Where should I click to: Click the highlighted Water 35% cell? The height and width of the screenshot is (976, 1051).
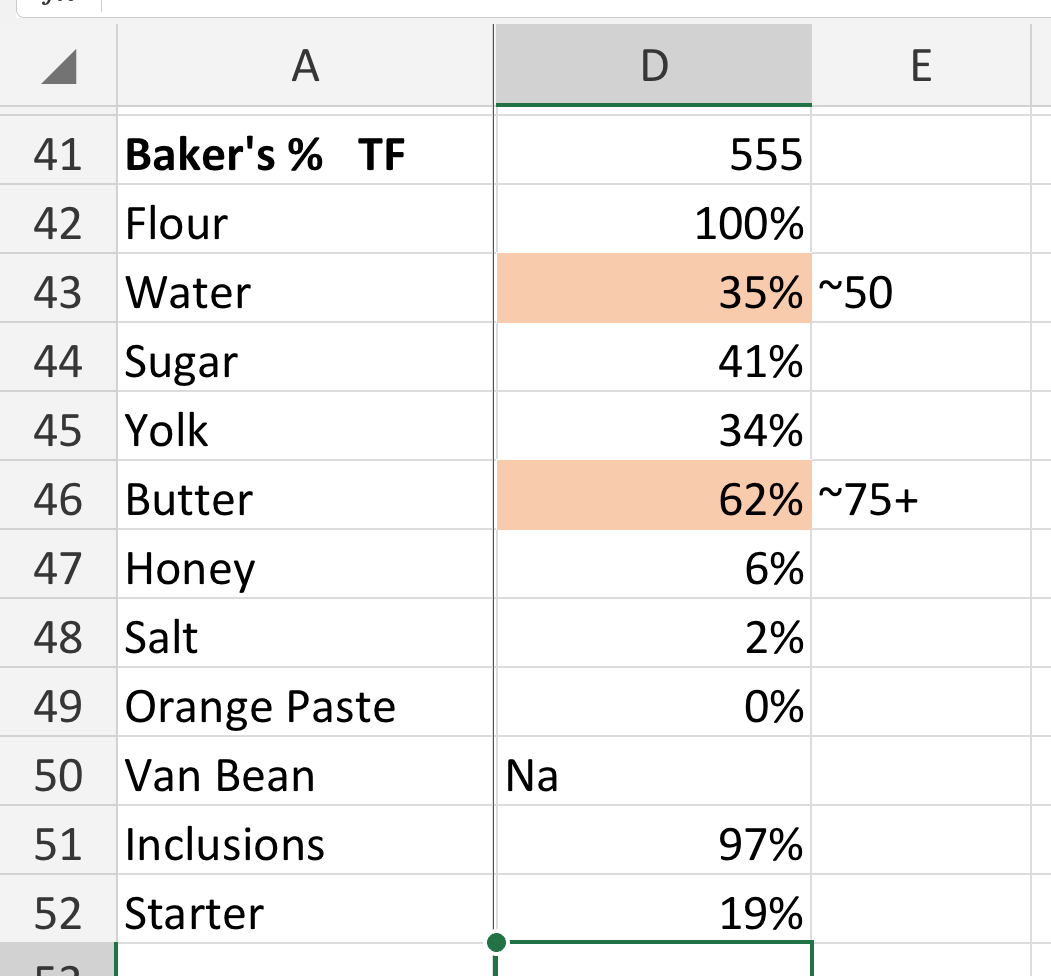(654, 292)
